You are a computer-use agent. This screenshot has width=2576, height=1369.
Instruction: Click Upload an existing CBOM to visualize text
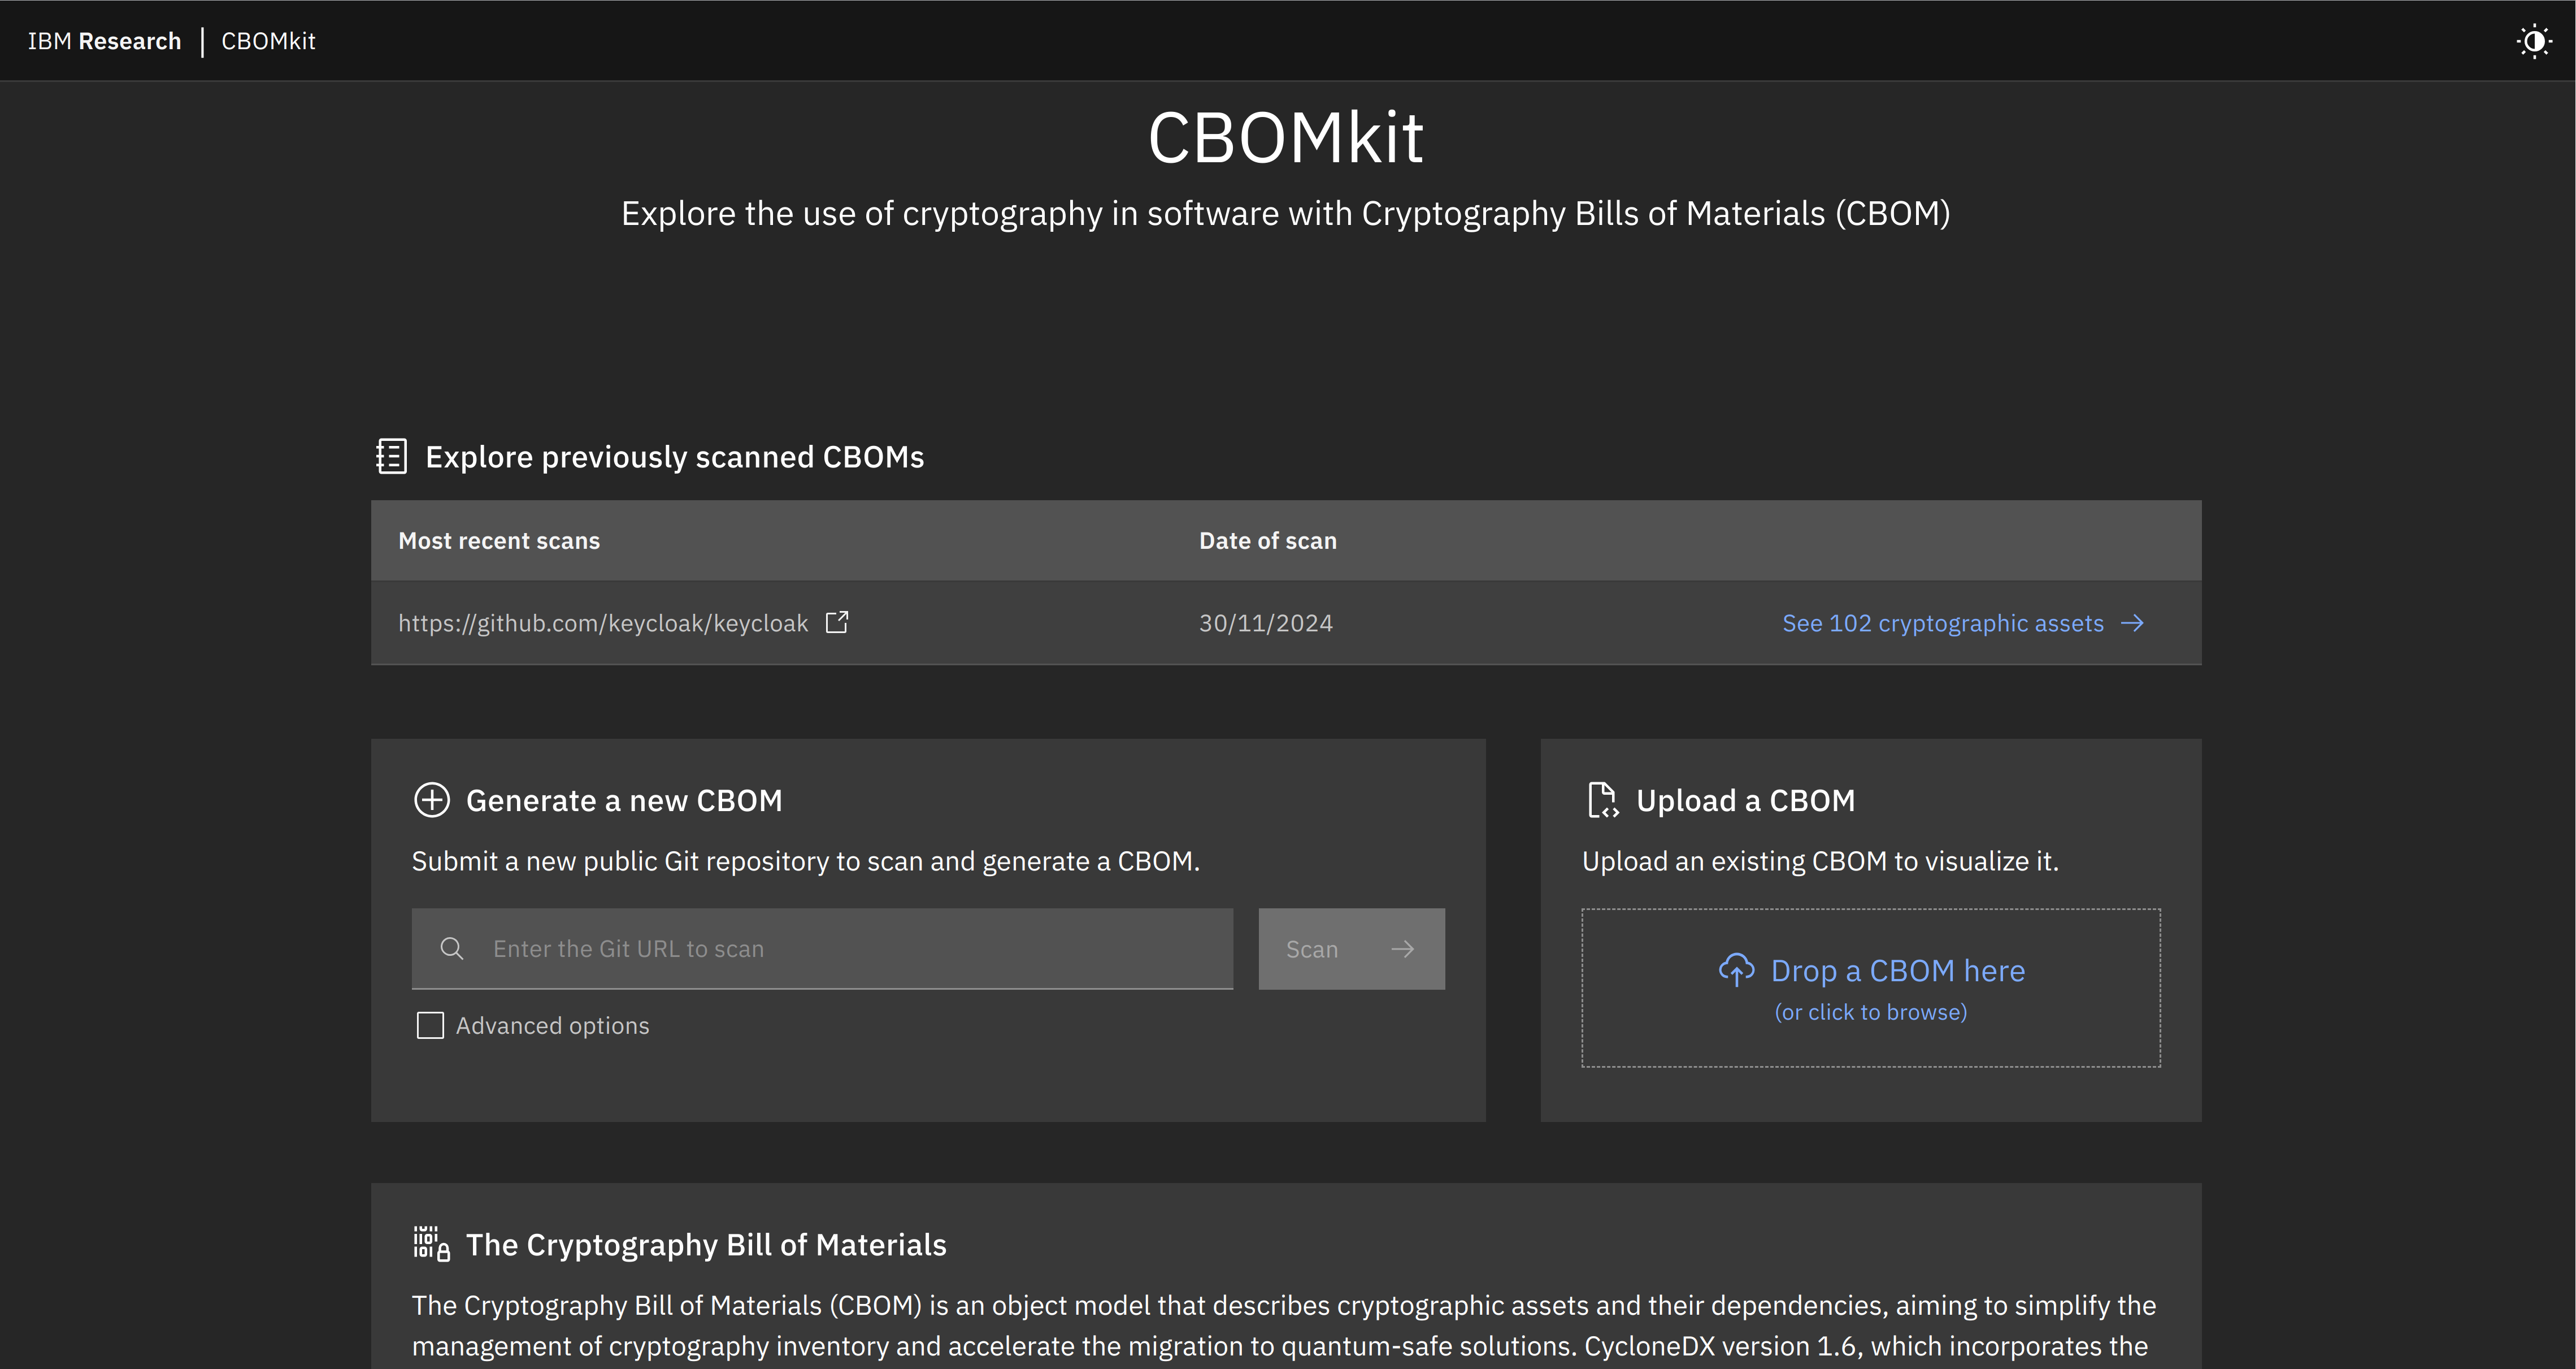click(x=1820, y=861)
